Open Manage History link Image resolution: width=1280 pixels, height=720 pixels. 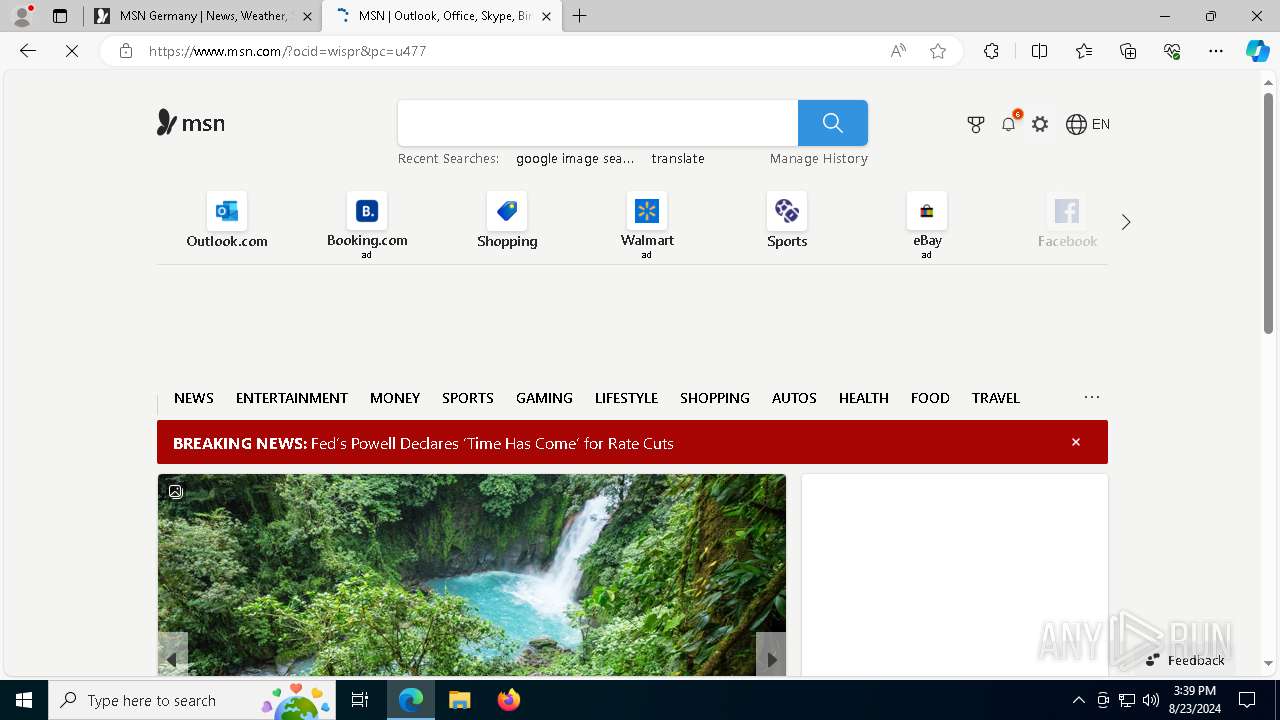pos(819,158)
